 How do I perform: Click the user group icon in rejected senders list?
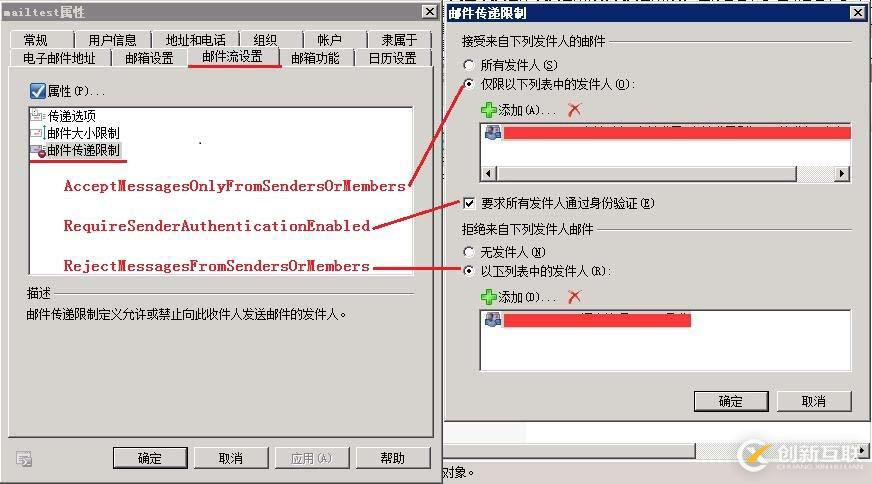pos(493,319)
